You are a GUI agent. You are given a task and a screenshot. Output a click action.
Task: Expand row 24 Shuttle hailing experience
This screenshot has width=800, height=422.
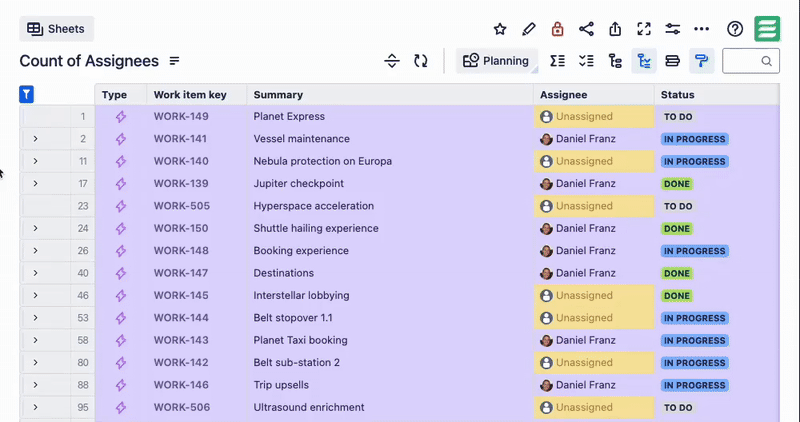click(x=35, y=228)
